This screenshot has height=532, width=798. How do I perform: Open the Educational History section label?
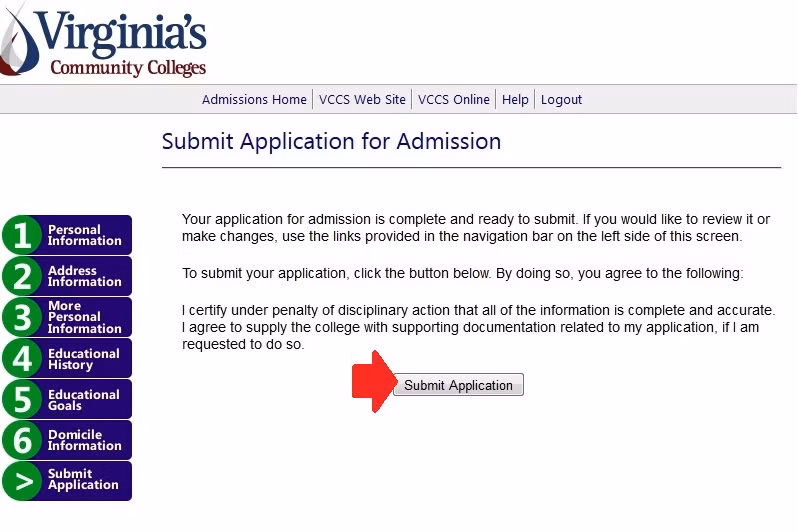click(x=84, y=359)
